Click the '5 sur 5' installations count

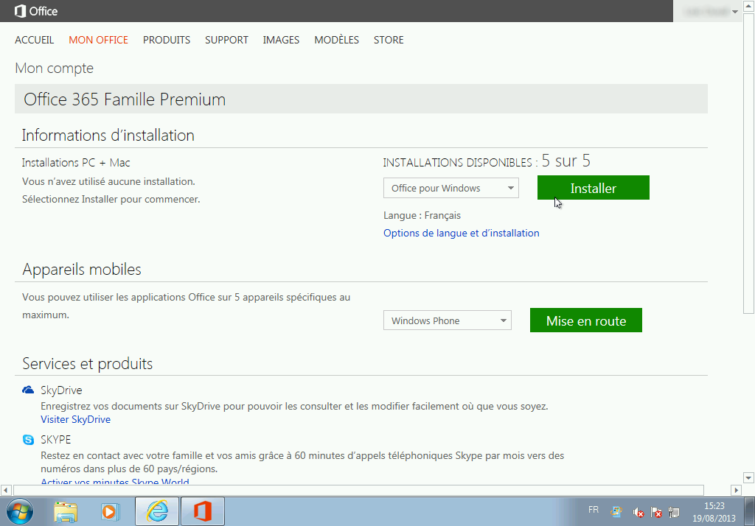tap(566, 161)
